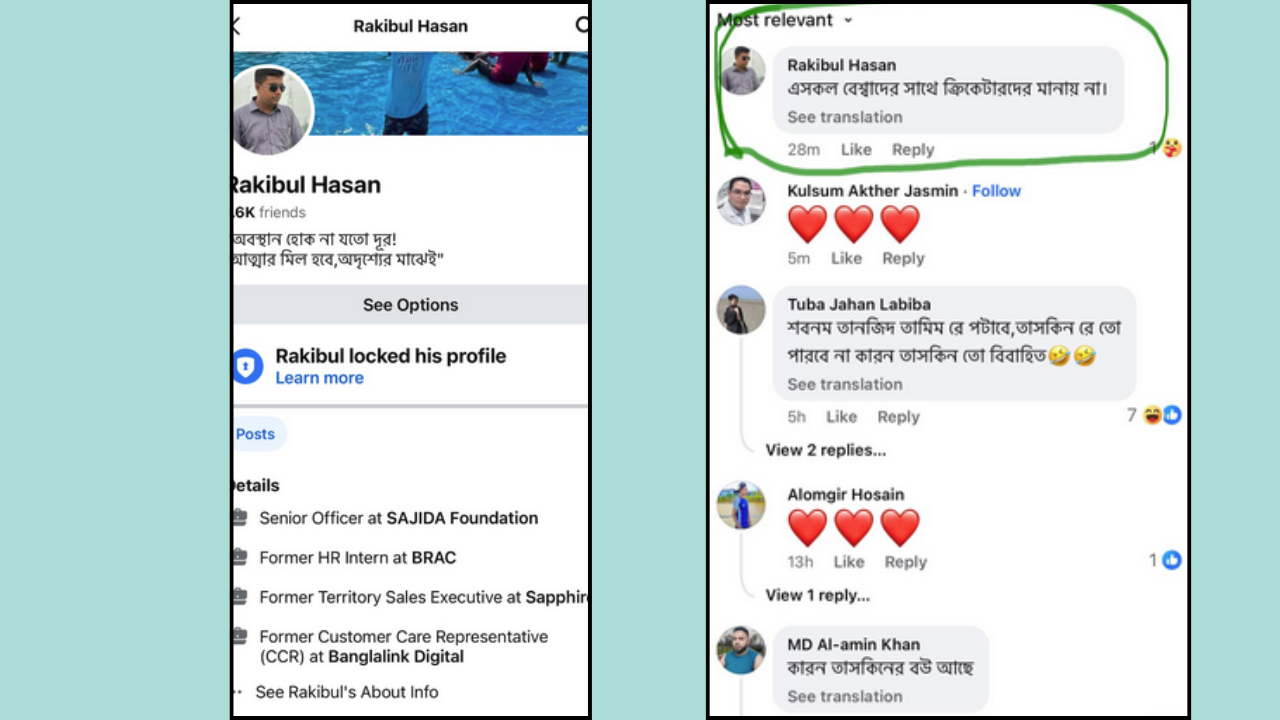This screenshot has height=720, width=1280.
Task: Open Rakibul Hasan's profile picture
Action: [x=273, y=111]
